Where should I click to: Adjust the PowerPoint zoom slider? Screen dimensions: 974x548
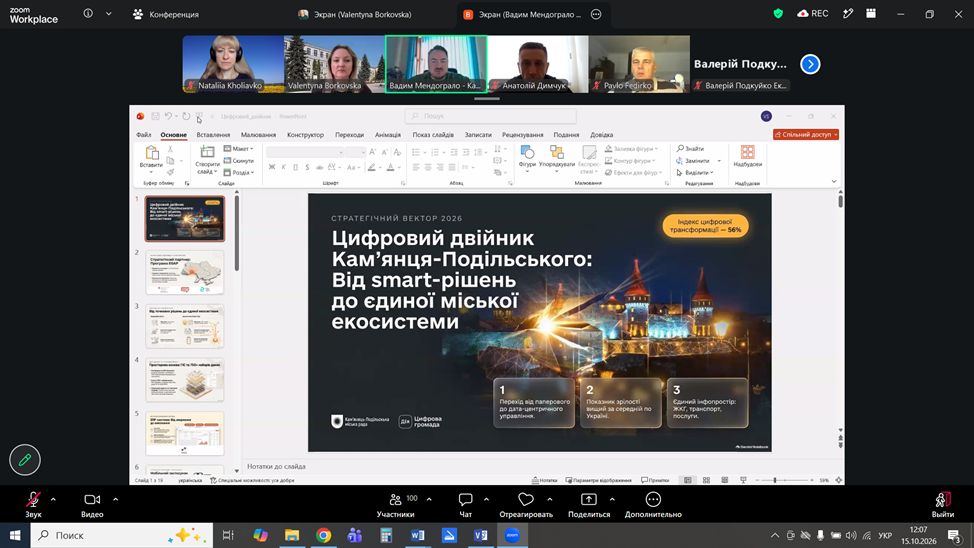784,480
